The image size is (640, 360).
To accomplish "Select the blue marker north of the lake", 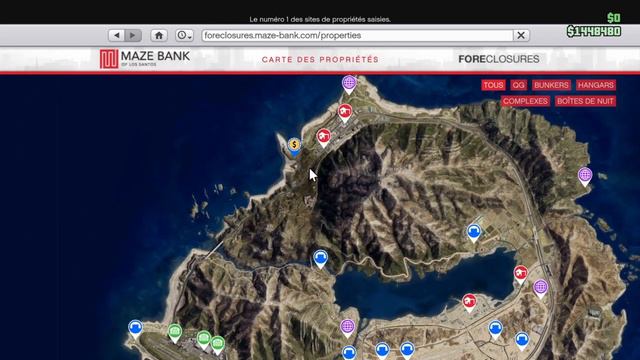I will [x=473, y=233].
